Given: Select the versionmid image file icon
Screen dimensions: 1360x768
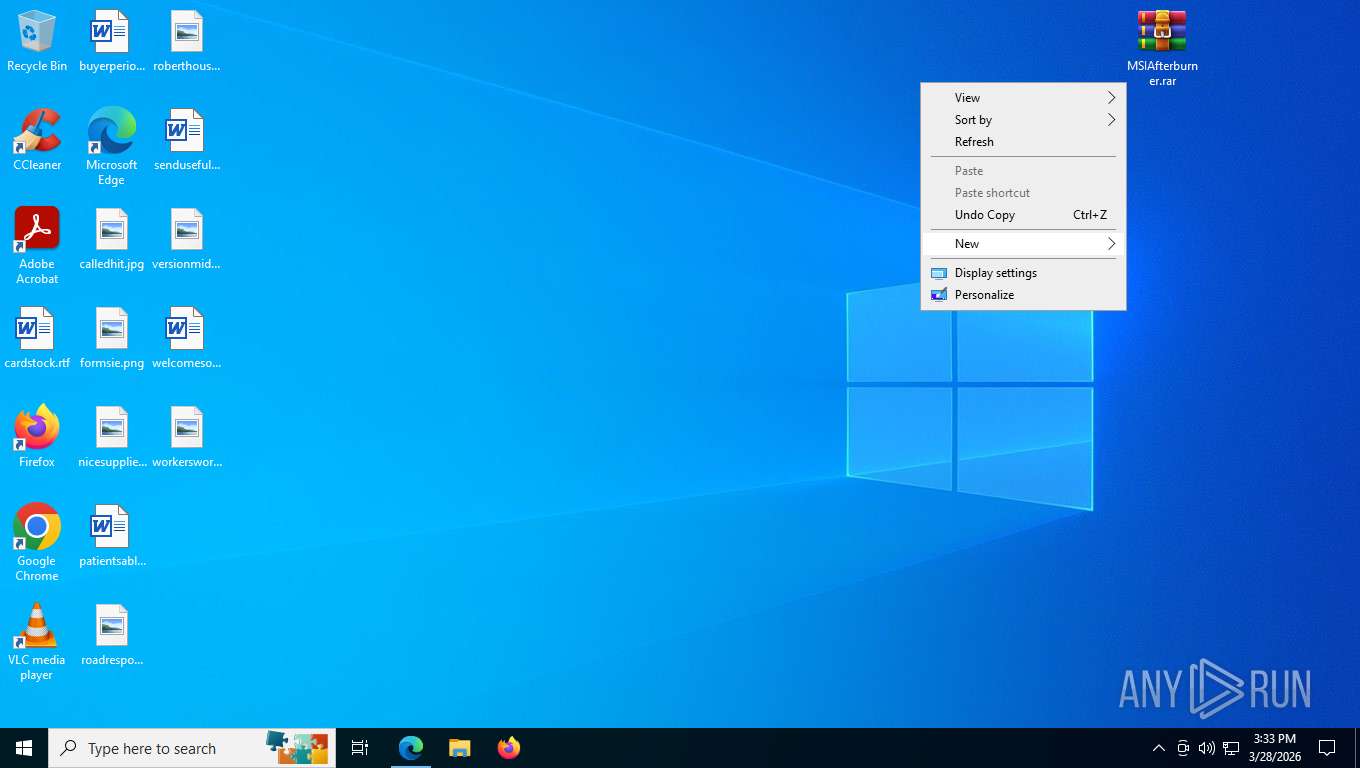Looking at the screenshot, I should pos(186,239).
